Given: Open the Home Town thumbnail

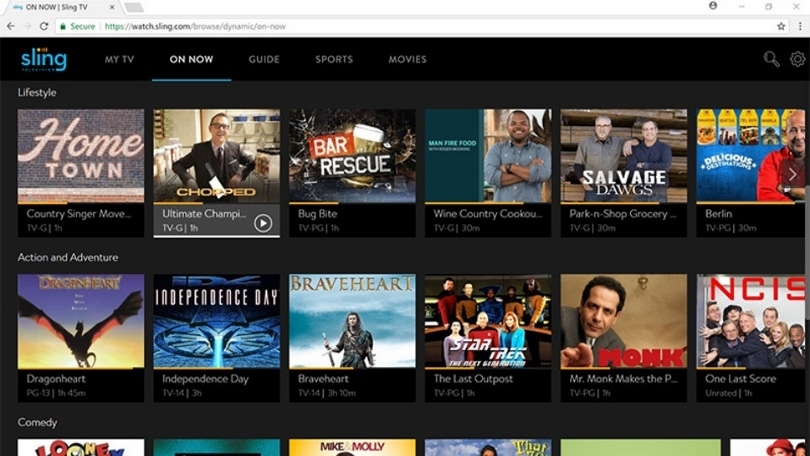Looking at the screenshot, I should click(81, 155).
